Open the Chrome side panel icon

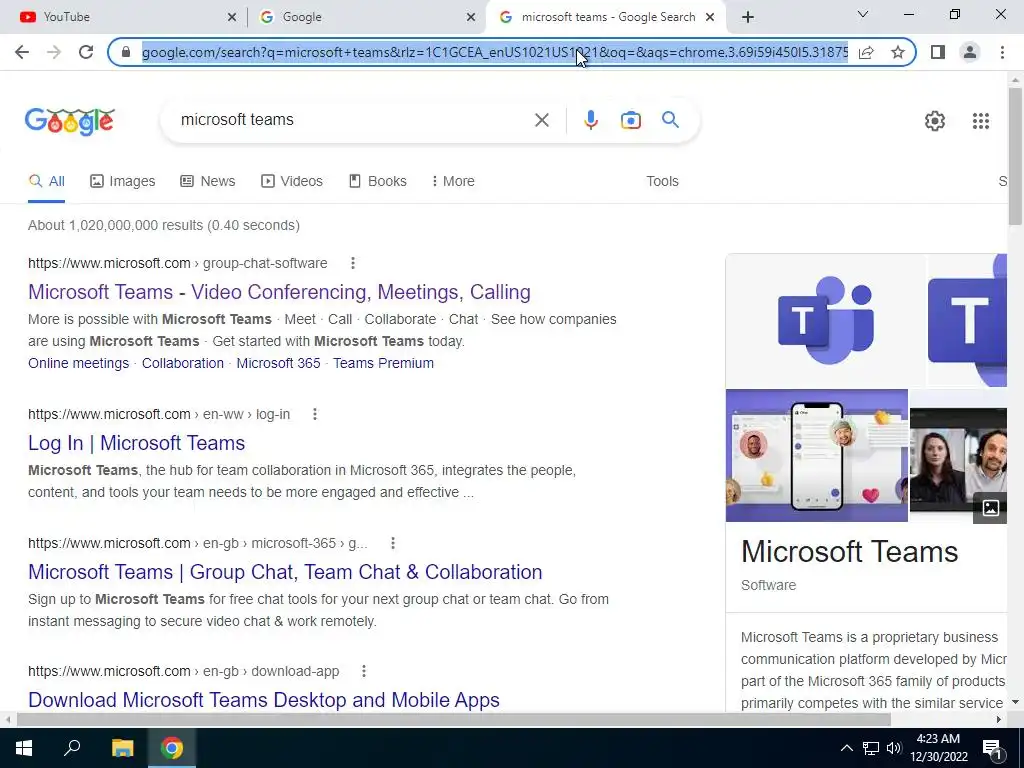(x=938, y=52)
